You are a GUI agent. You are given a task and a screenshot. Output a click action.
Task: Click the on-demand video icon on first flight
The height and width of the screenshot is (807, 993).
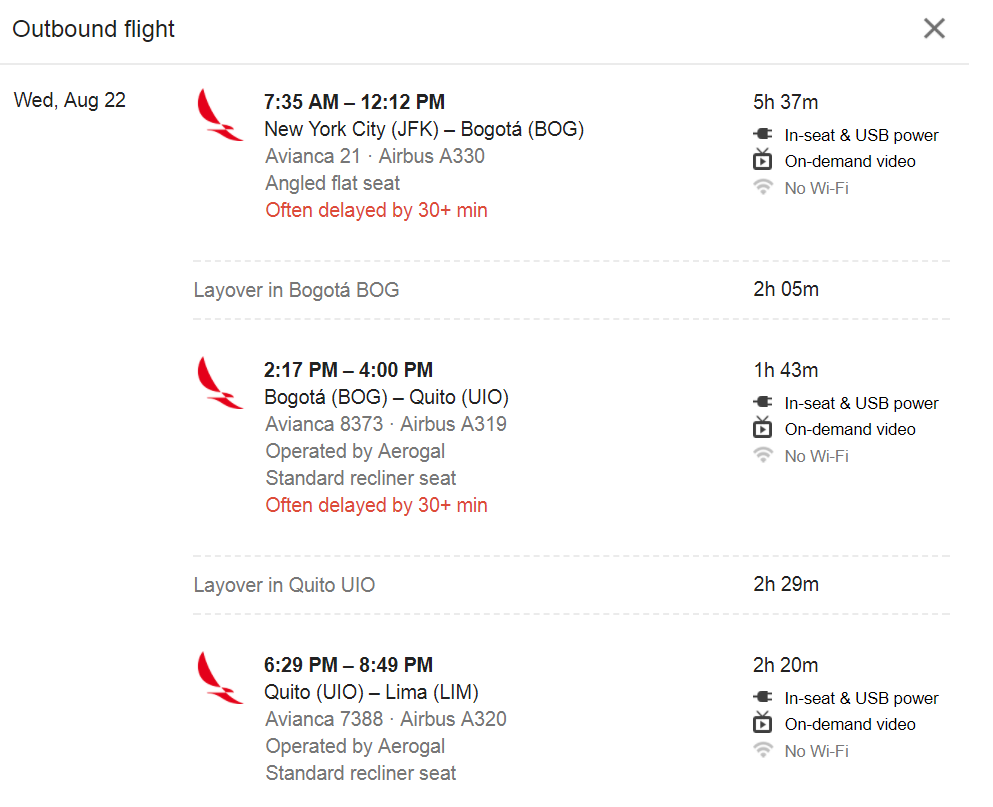(x=763, y=160)
